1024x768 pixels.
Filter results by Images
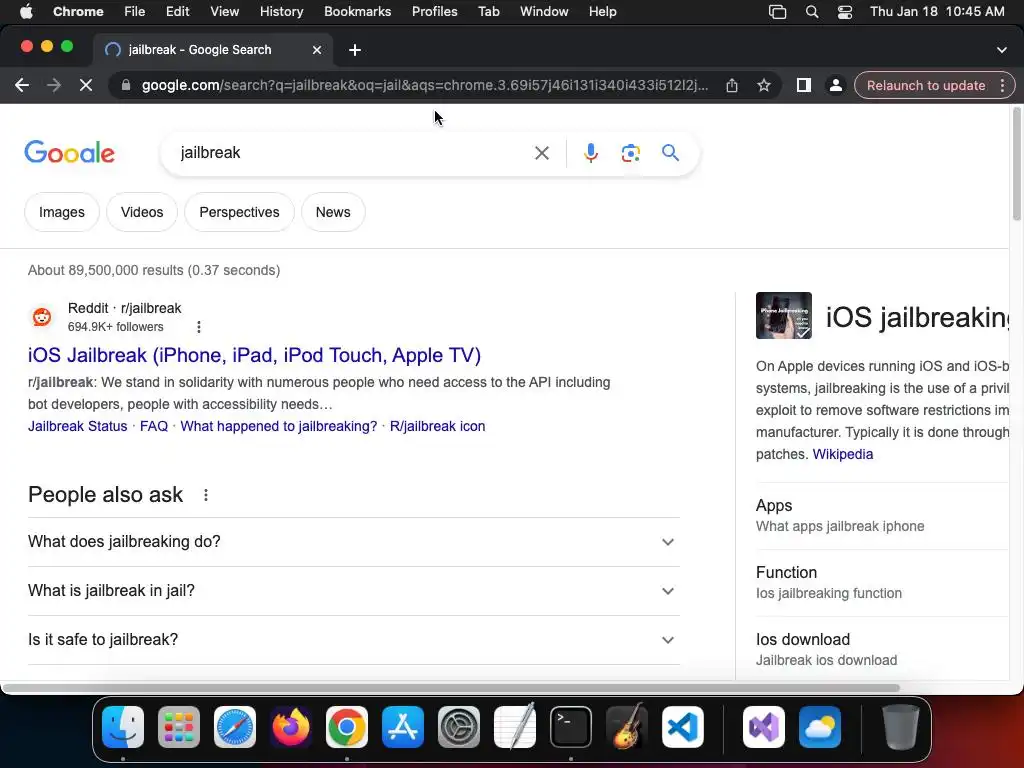click(x=62, y=212)
